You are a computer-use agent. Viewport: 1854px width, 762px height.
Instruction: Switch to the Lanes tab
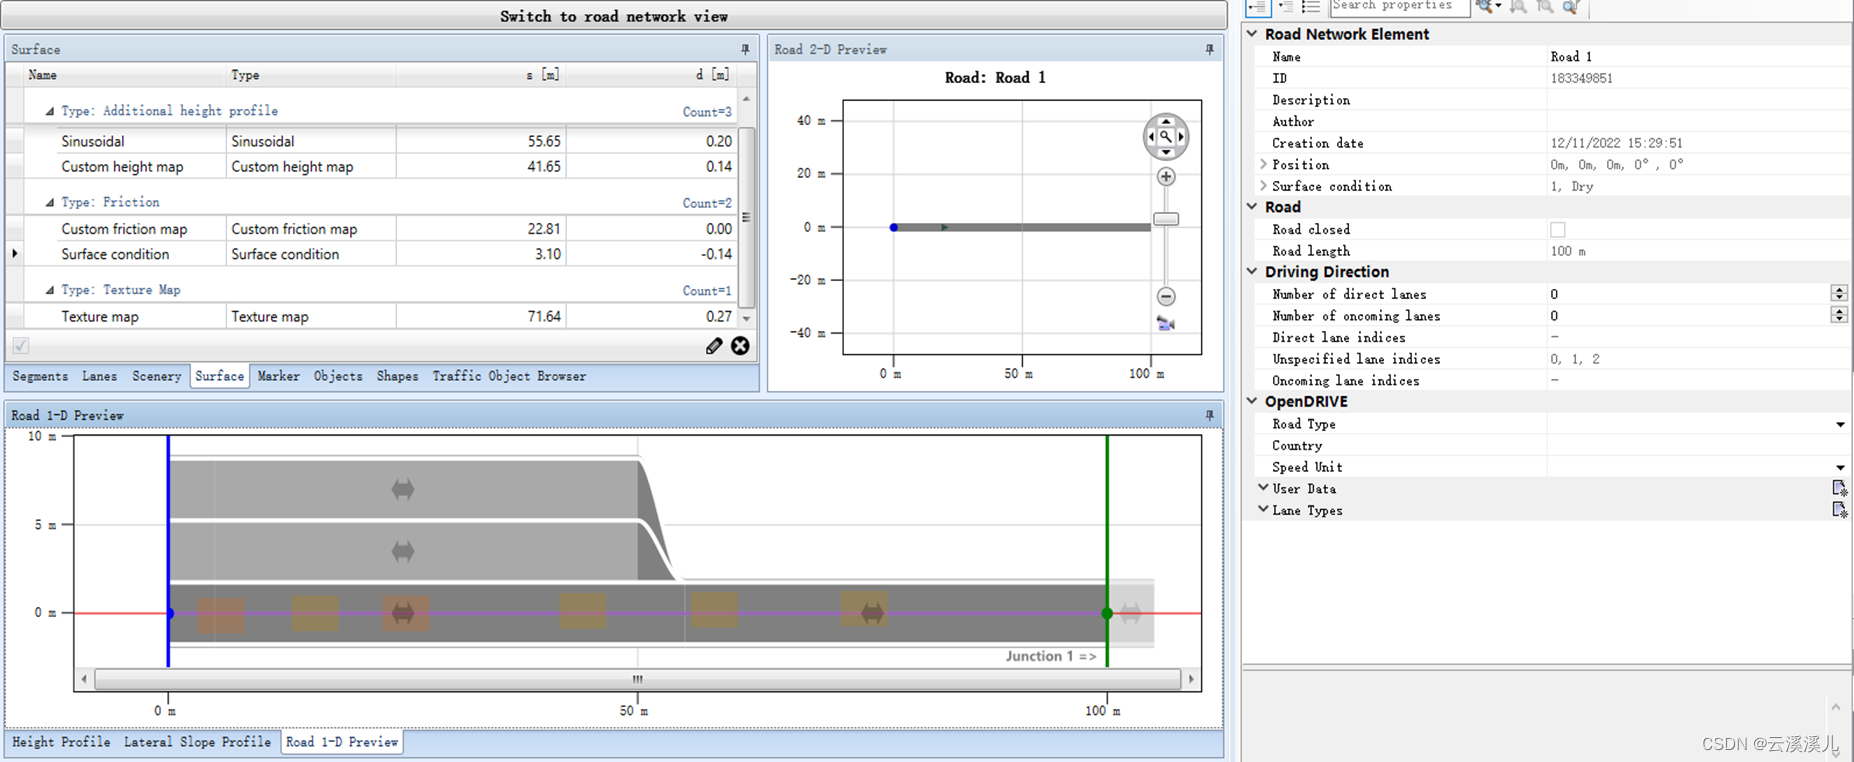[x=99, y=376]
